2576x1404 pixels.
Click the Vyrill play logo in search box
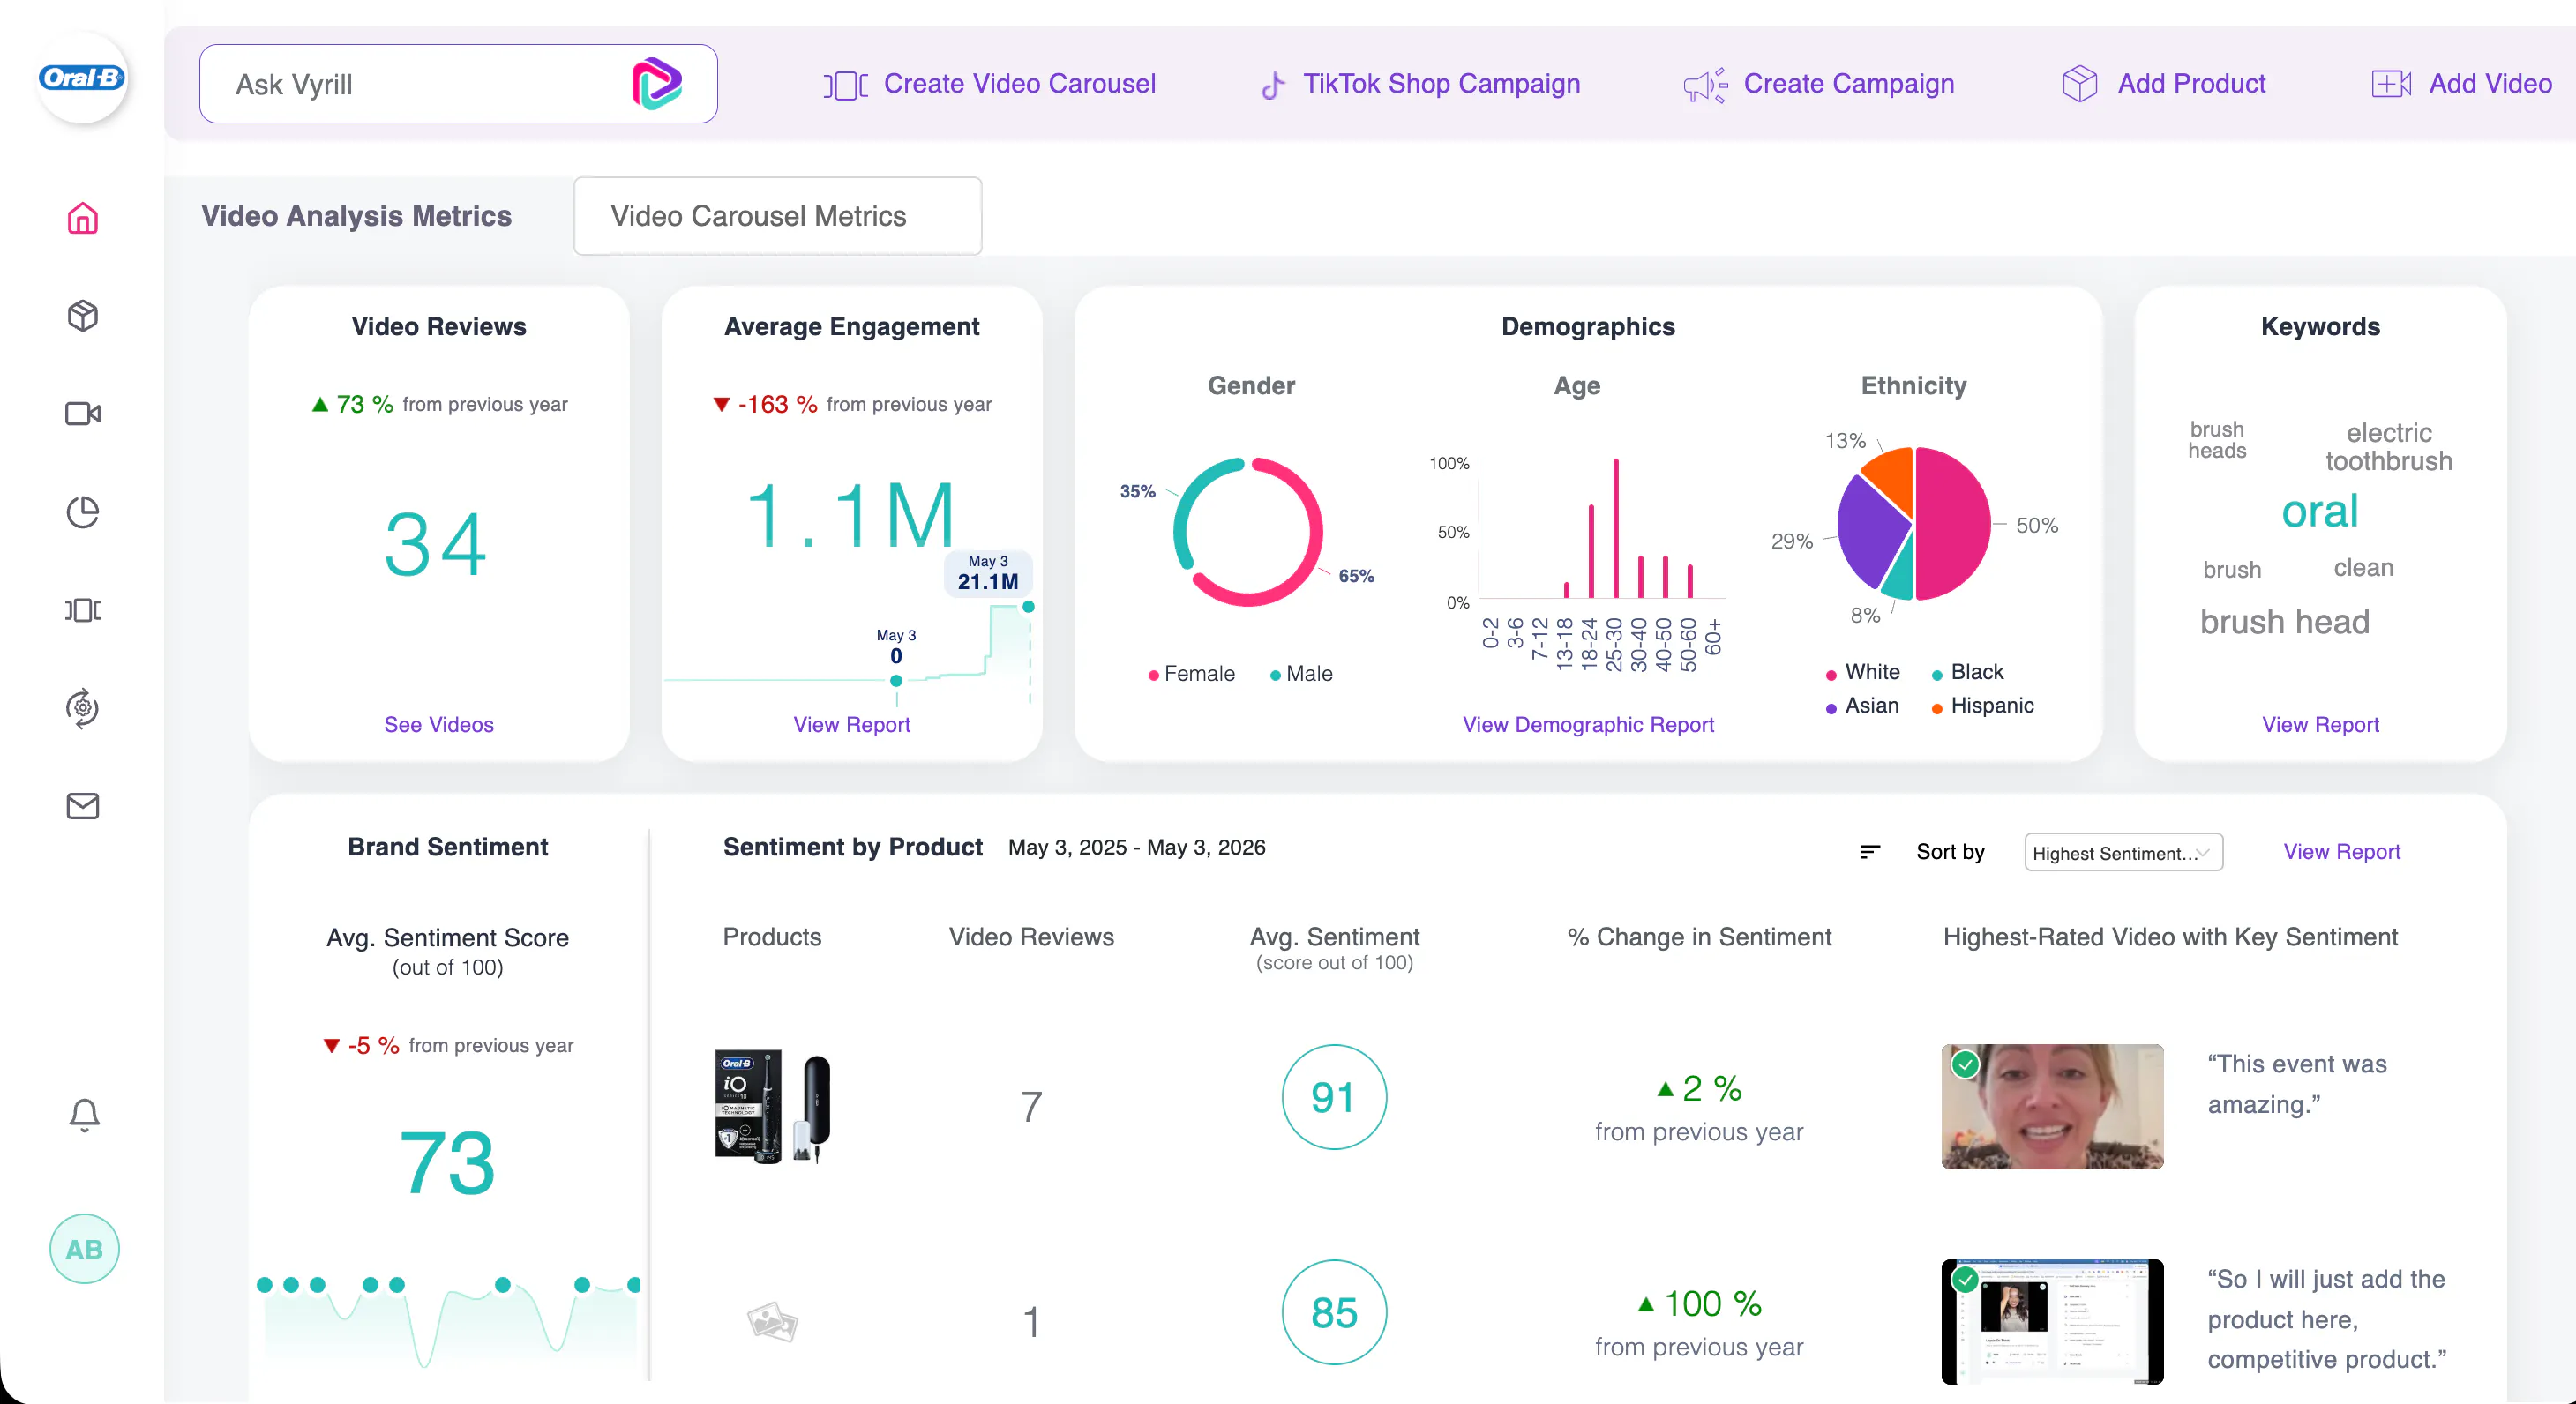click(x=656, y=84)
